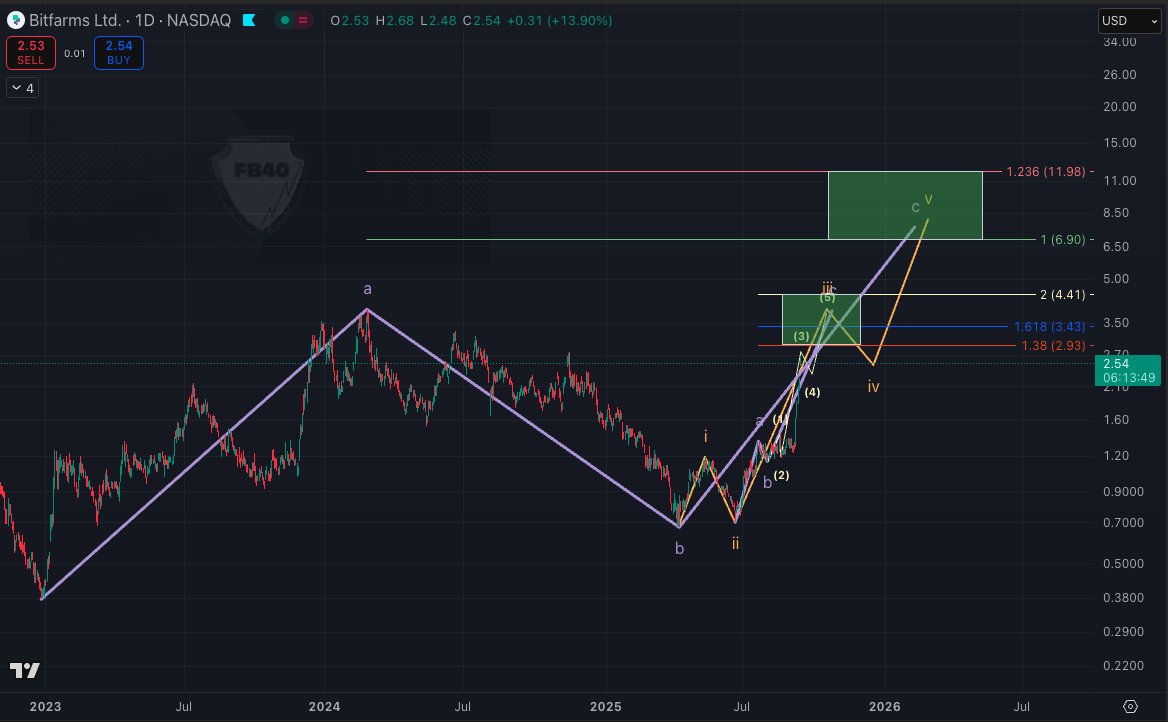Click the 0.3800 price axis label
This screenshot has height=722, width=1168.
point(1123,598)
